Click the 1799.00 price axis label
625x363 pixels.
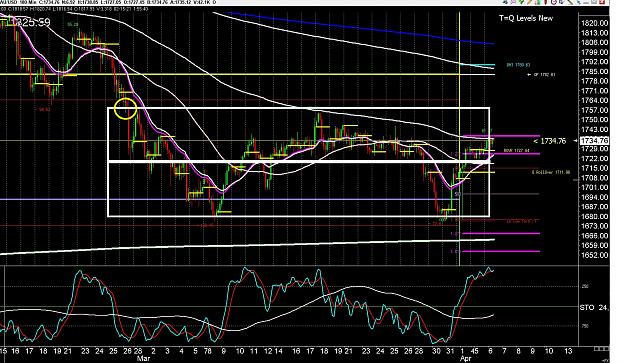[595, 52]
